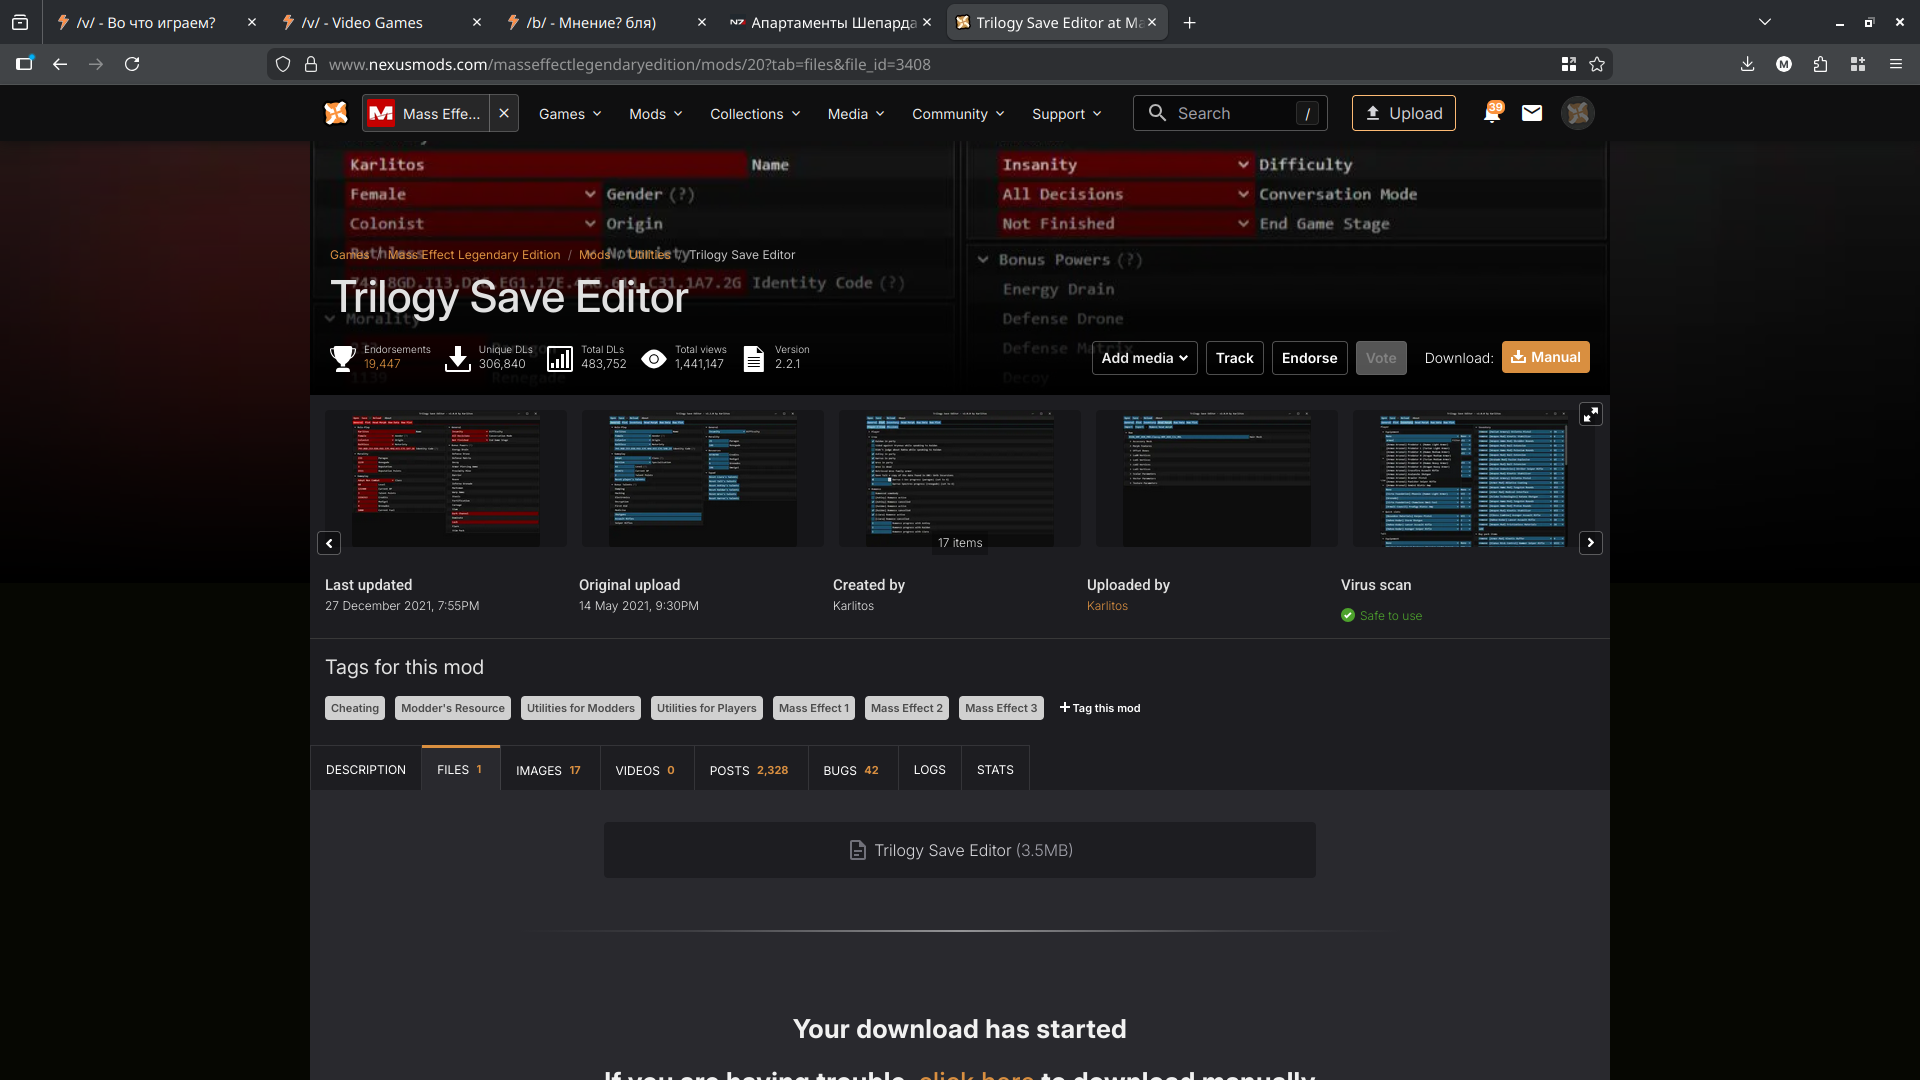The image size is (1920, 1080).
Task: Track this mod
Action: click(x=1234, y=358)
